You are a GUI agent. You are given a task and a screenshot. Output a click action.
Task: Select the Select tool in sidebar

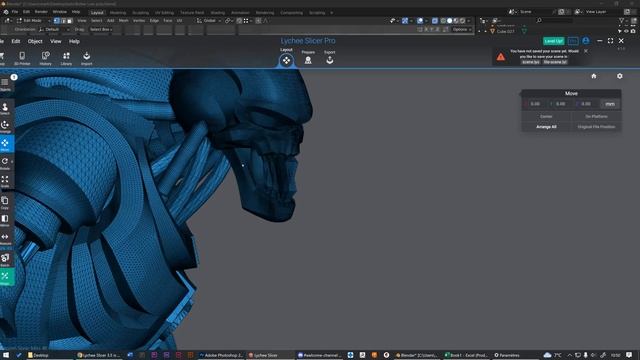[x=5, y=108]
